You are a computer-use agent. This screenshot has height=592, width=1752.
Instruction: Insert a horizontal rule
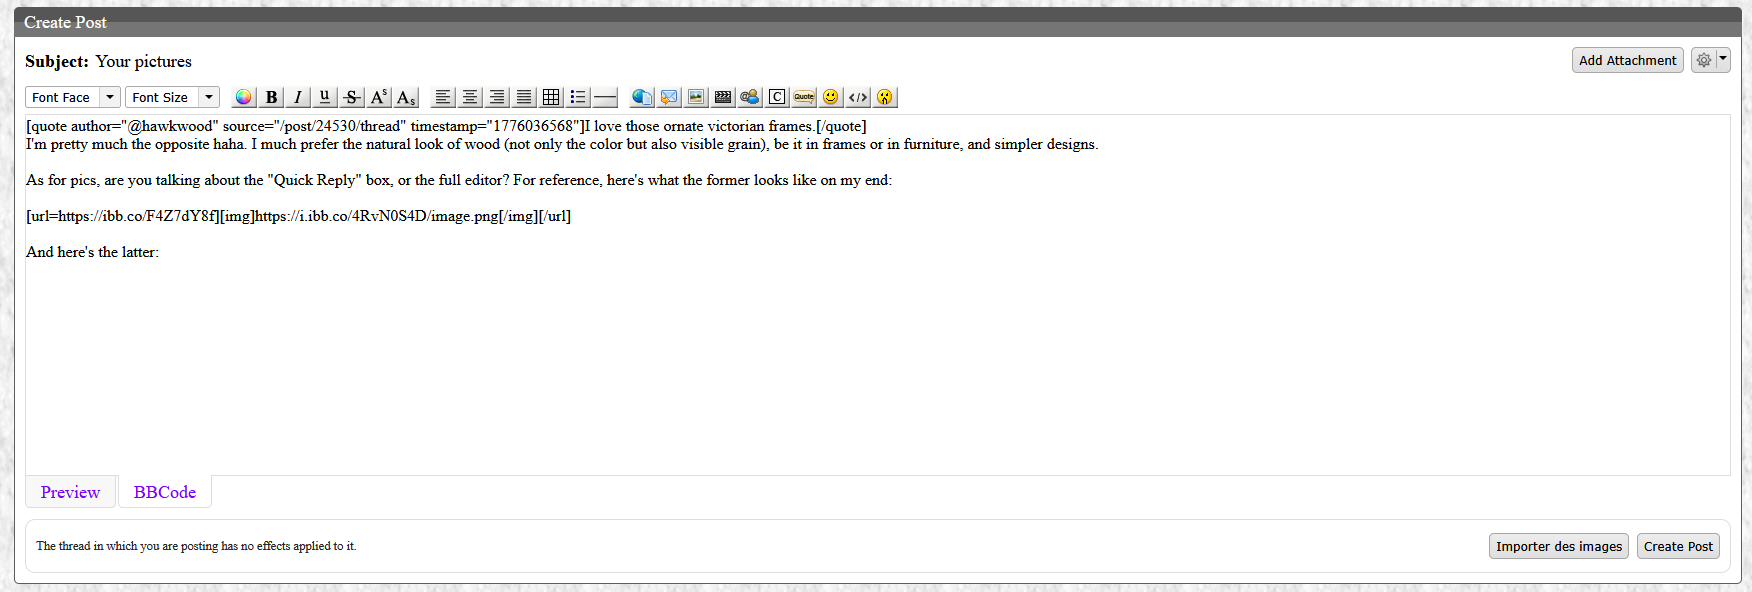pos(605,97)
